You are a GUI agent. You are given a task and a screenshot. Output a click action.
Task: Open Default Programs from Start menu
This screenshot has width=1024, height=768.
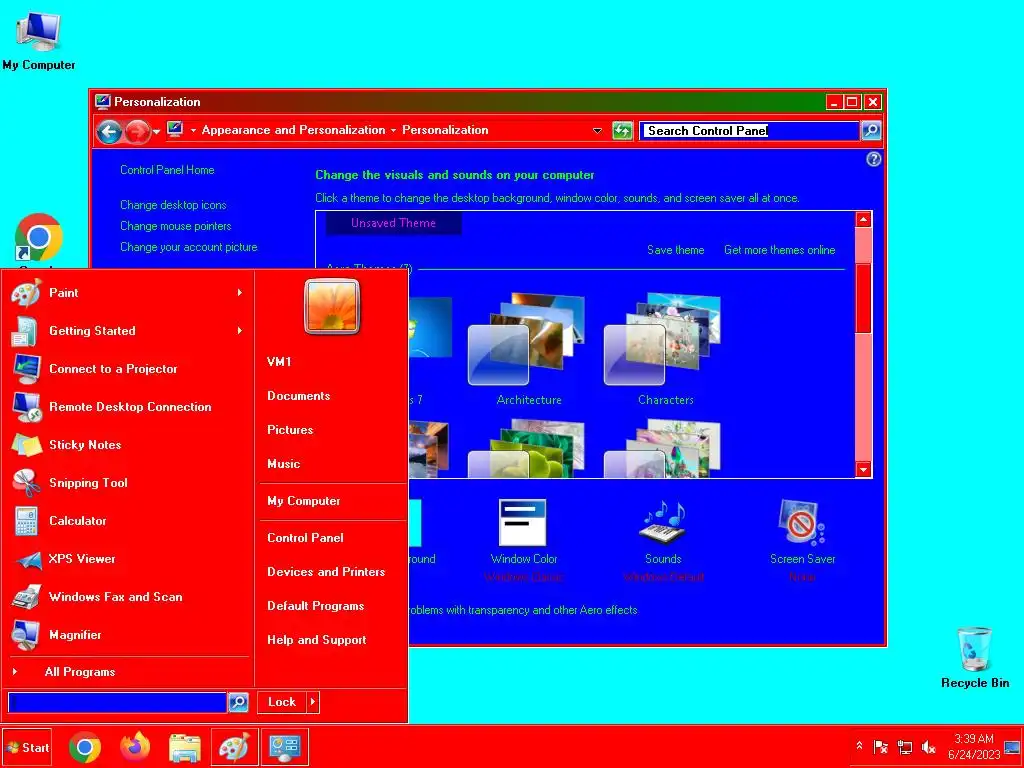pos(315,606)
